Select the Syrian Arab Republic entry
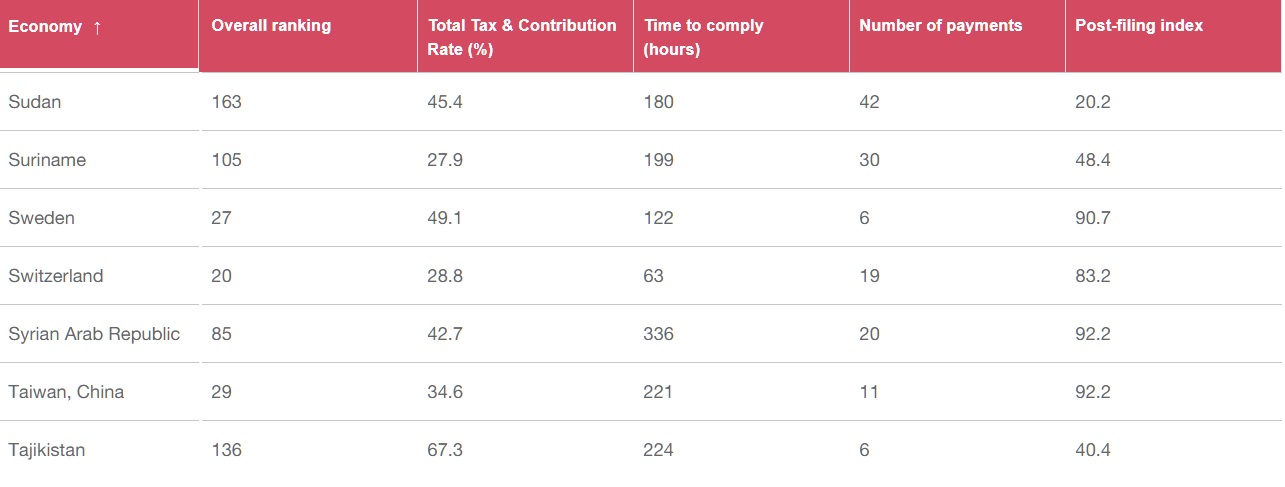Screen dimensions: 1285x487 94,334
